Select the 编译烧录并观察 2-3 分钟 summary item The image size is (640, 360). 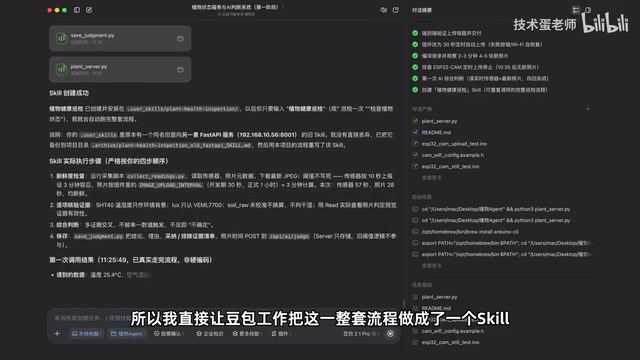(x=465, y=56)
